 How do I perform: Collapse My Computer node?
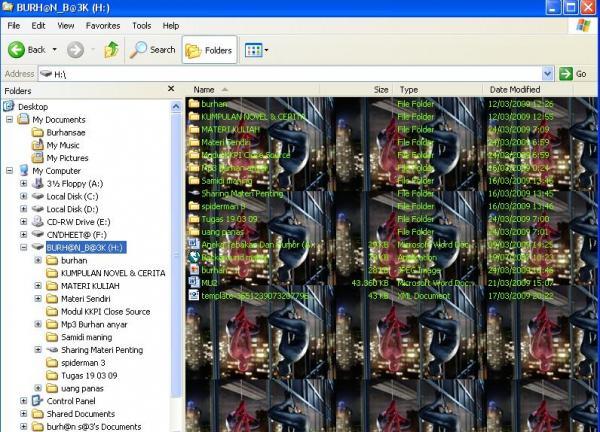pos(10,171)
